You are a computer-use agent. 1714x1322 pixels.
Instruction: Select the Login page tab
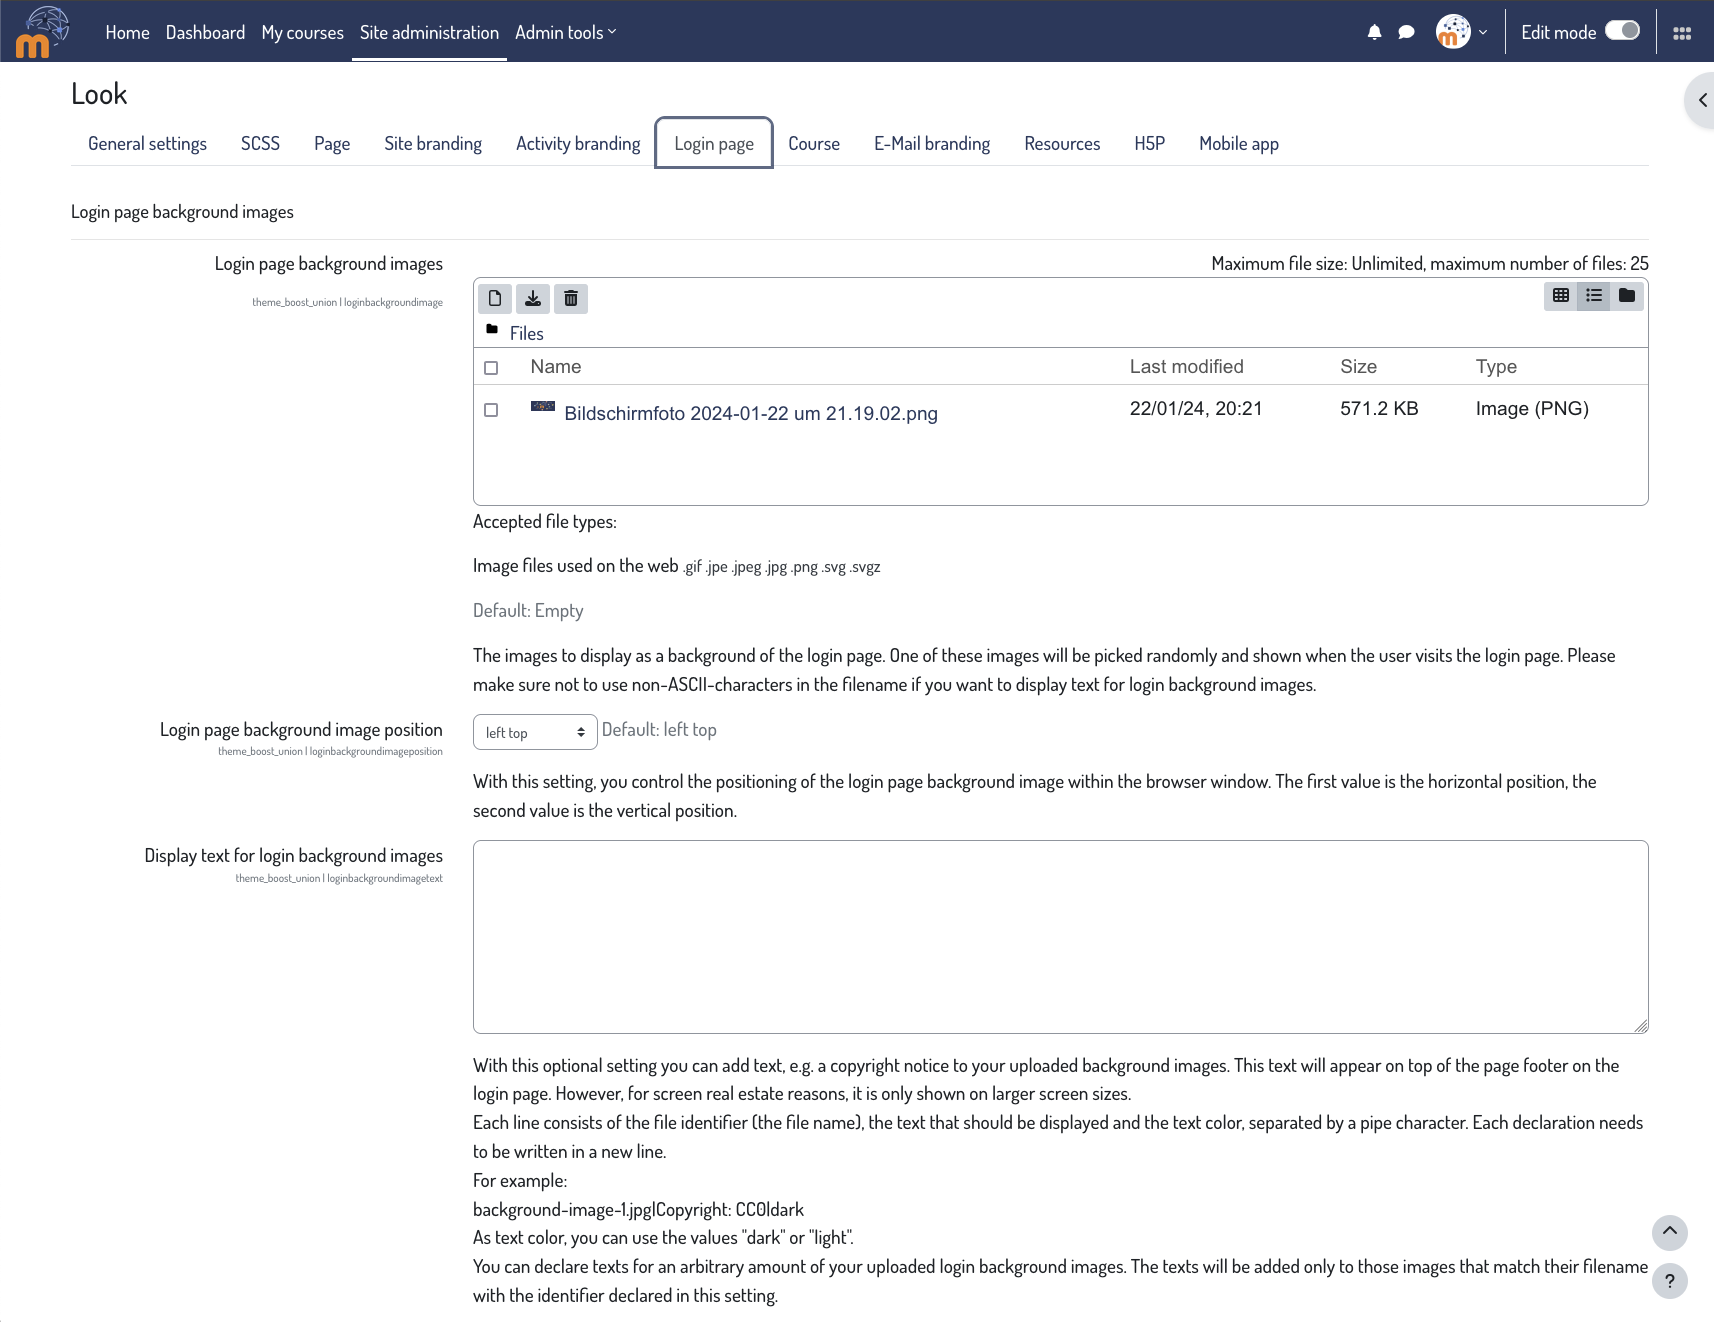pyautogui.click(x=714, y=143)
